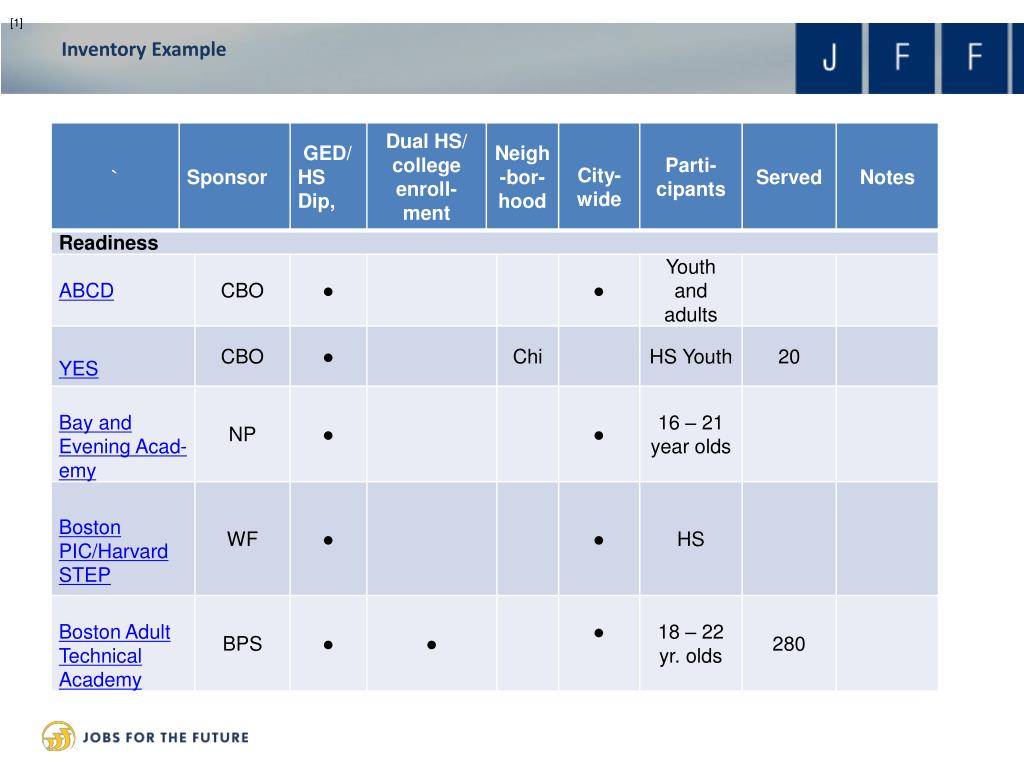Click the [1] footnote marker
Viewport: 1024px width, 768px height.
16,24
